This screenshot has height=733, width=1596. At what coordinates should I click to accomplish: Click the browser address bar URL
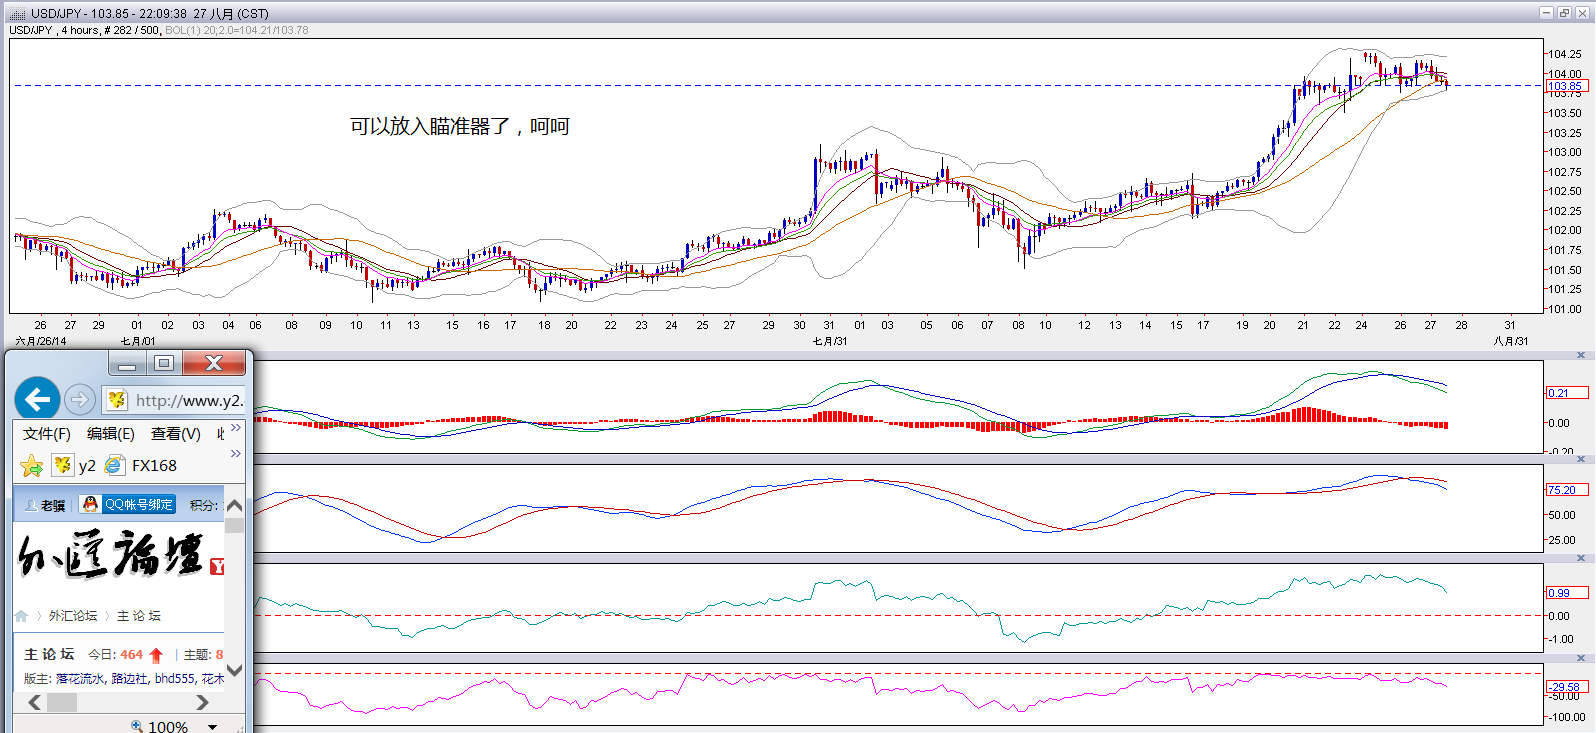(189, 400)
